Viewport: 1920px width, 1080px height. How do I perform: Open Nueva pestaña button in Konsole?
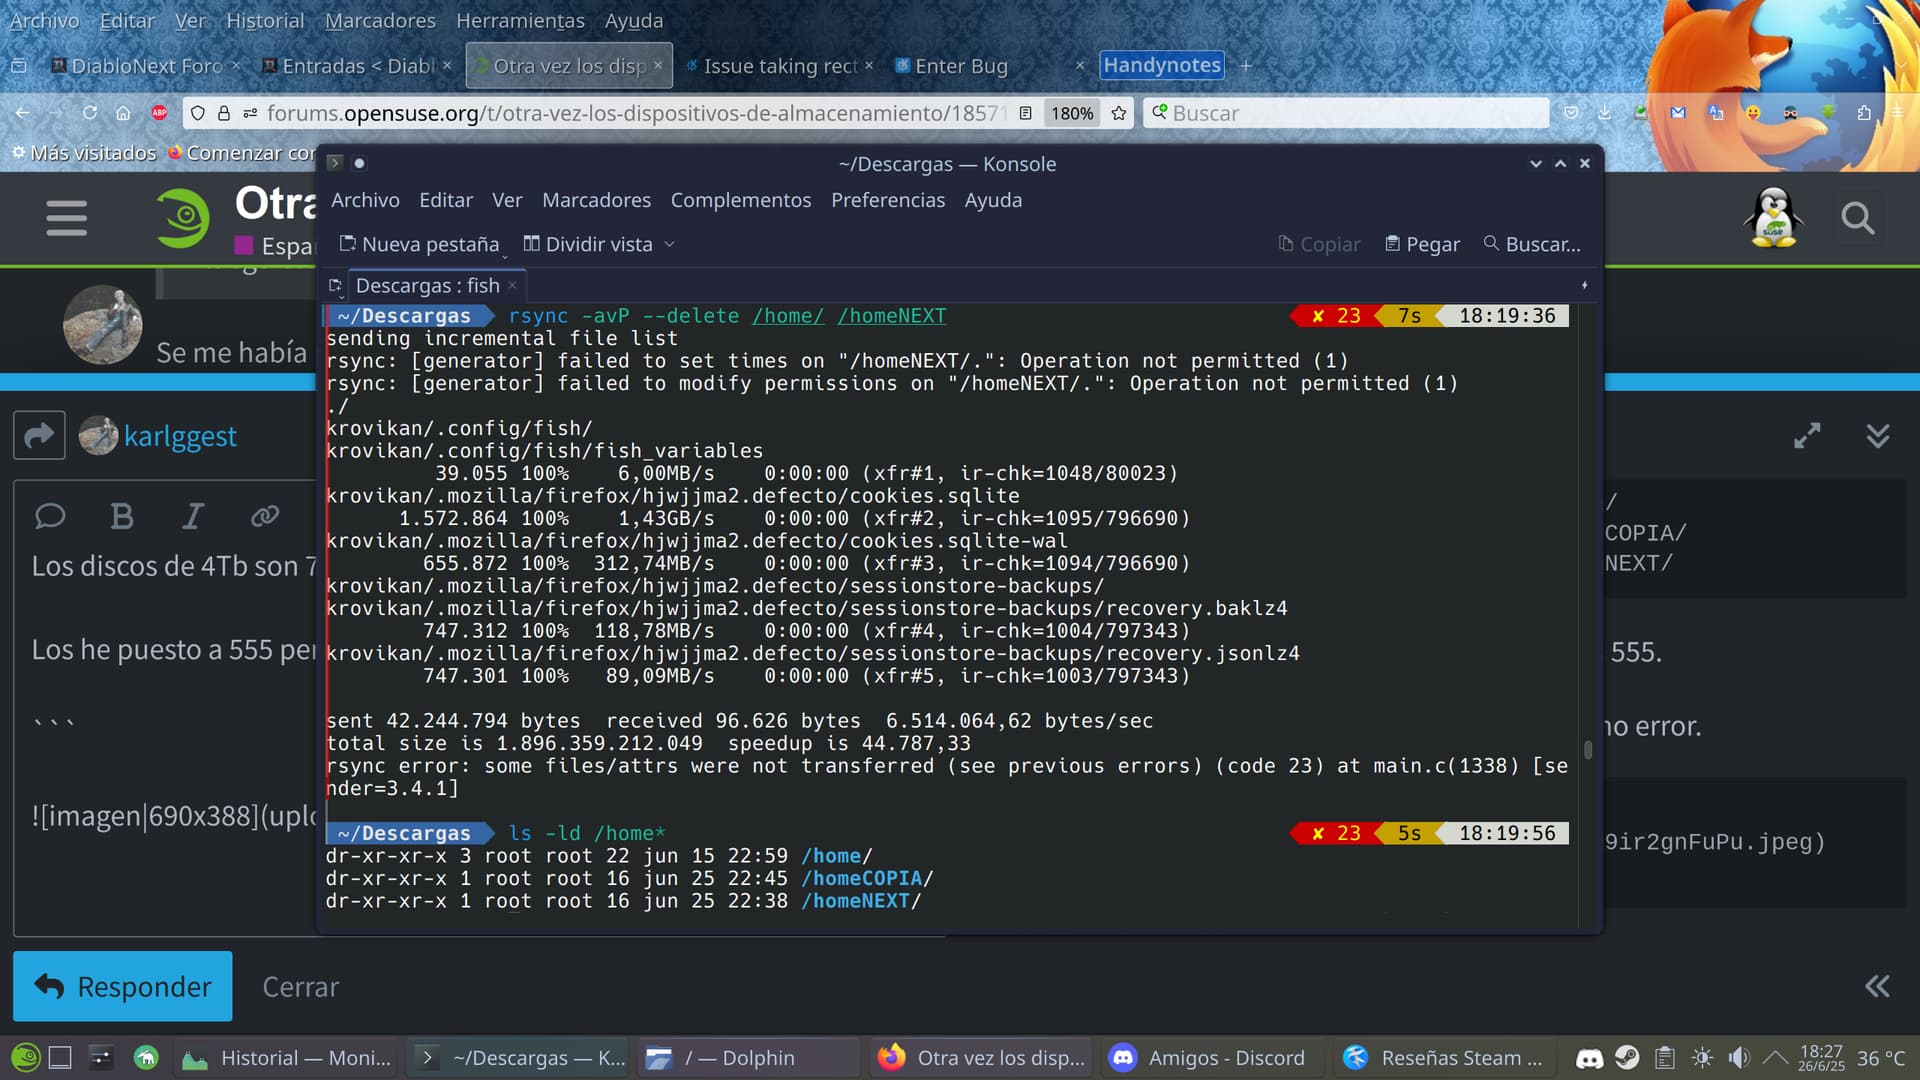[419, 244]
